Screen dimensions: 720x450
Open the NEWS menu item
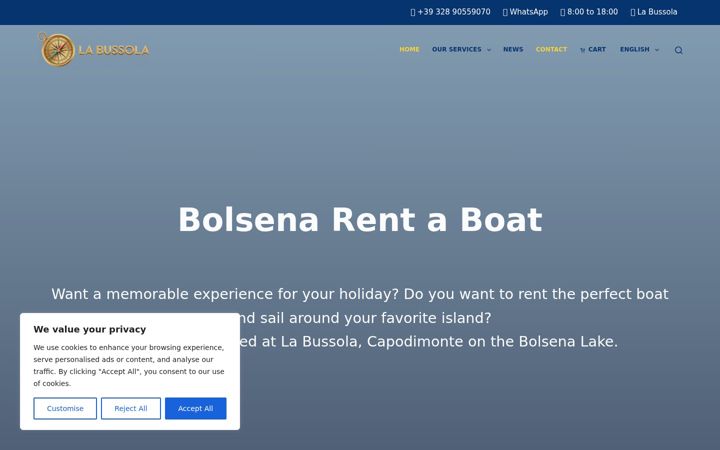pyautogui.click(x=513, y=50)
